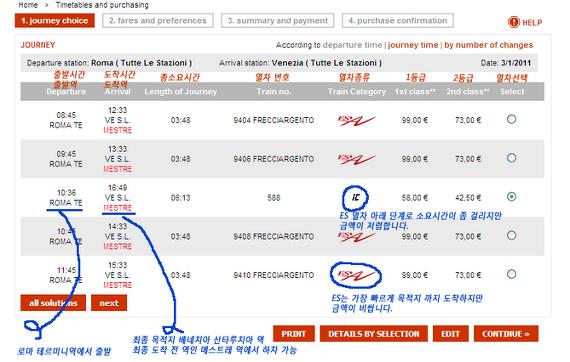Click the all solutions button
The image size is (570, 362).
pyautogui.click(x=53, y=303)
